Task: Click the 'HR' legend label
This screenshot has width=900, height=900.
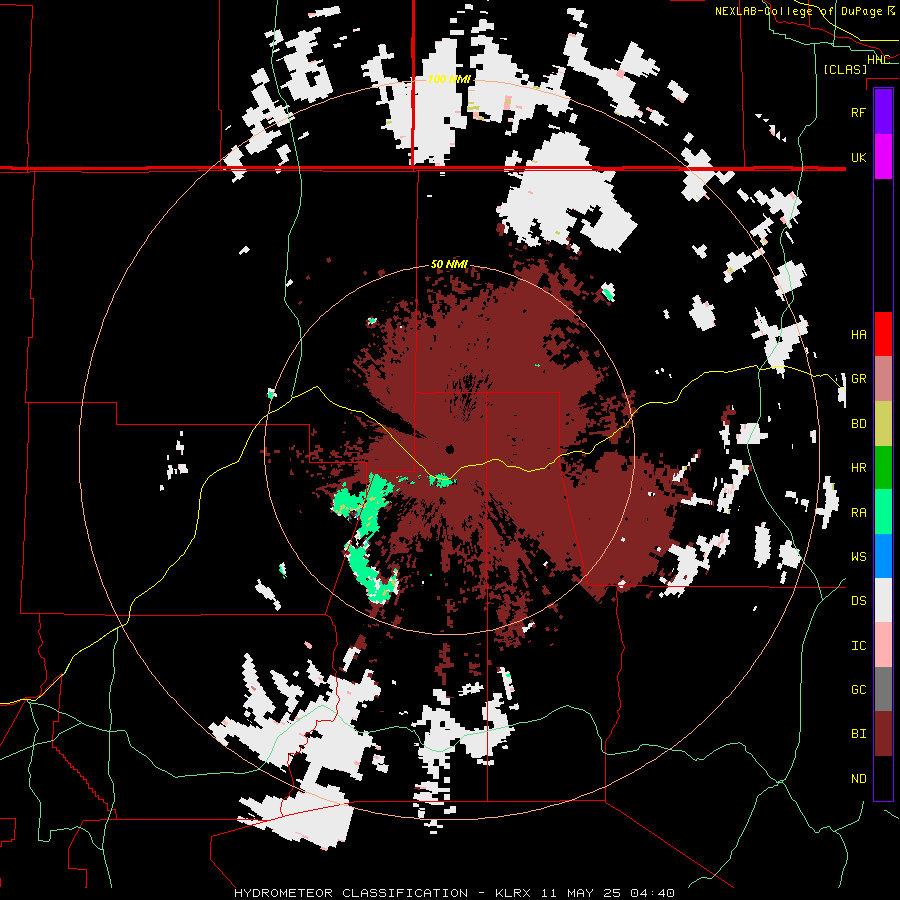Action: click(859, 468)
